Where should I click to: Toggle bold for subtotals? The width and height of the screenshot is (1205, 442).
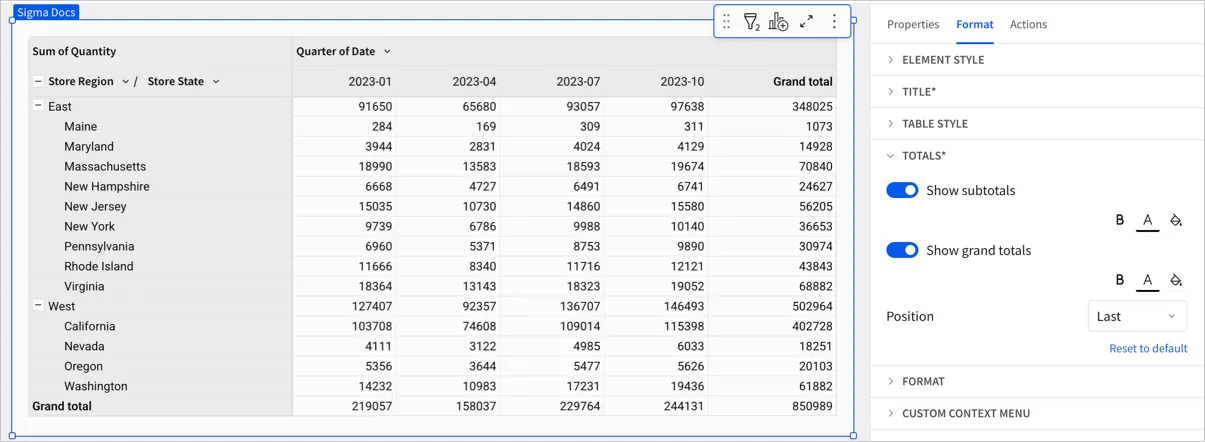tap(1120, 220)
